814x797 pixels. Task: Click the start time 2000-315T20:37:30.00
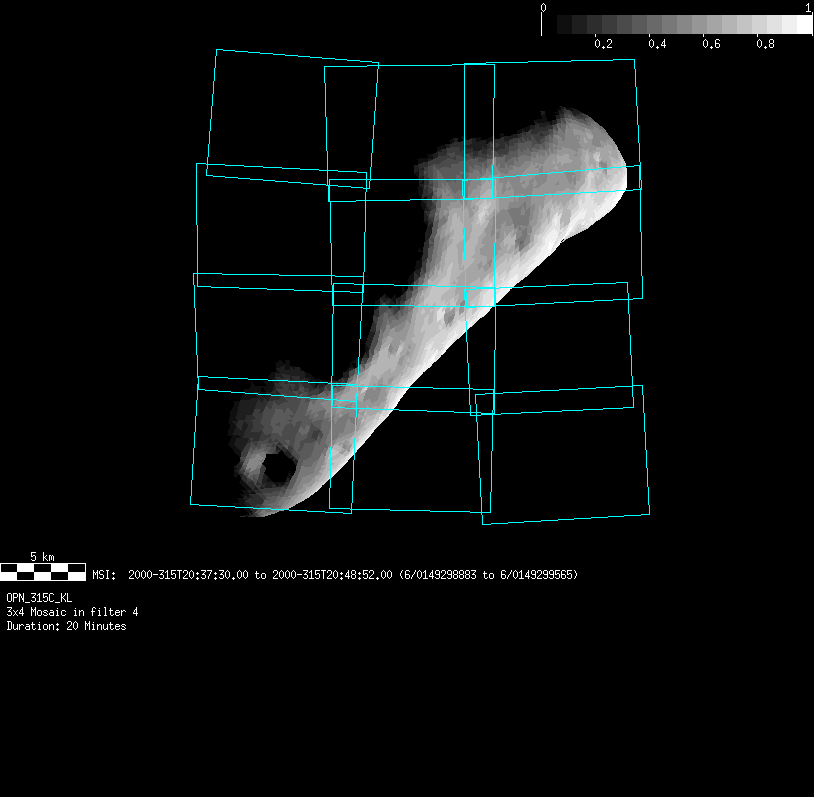coord(189,575)
